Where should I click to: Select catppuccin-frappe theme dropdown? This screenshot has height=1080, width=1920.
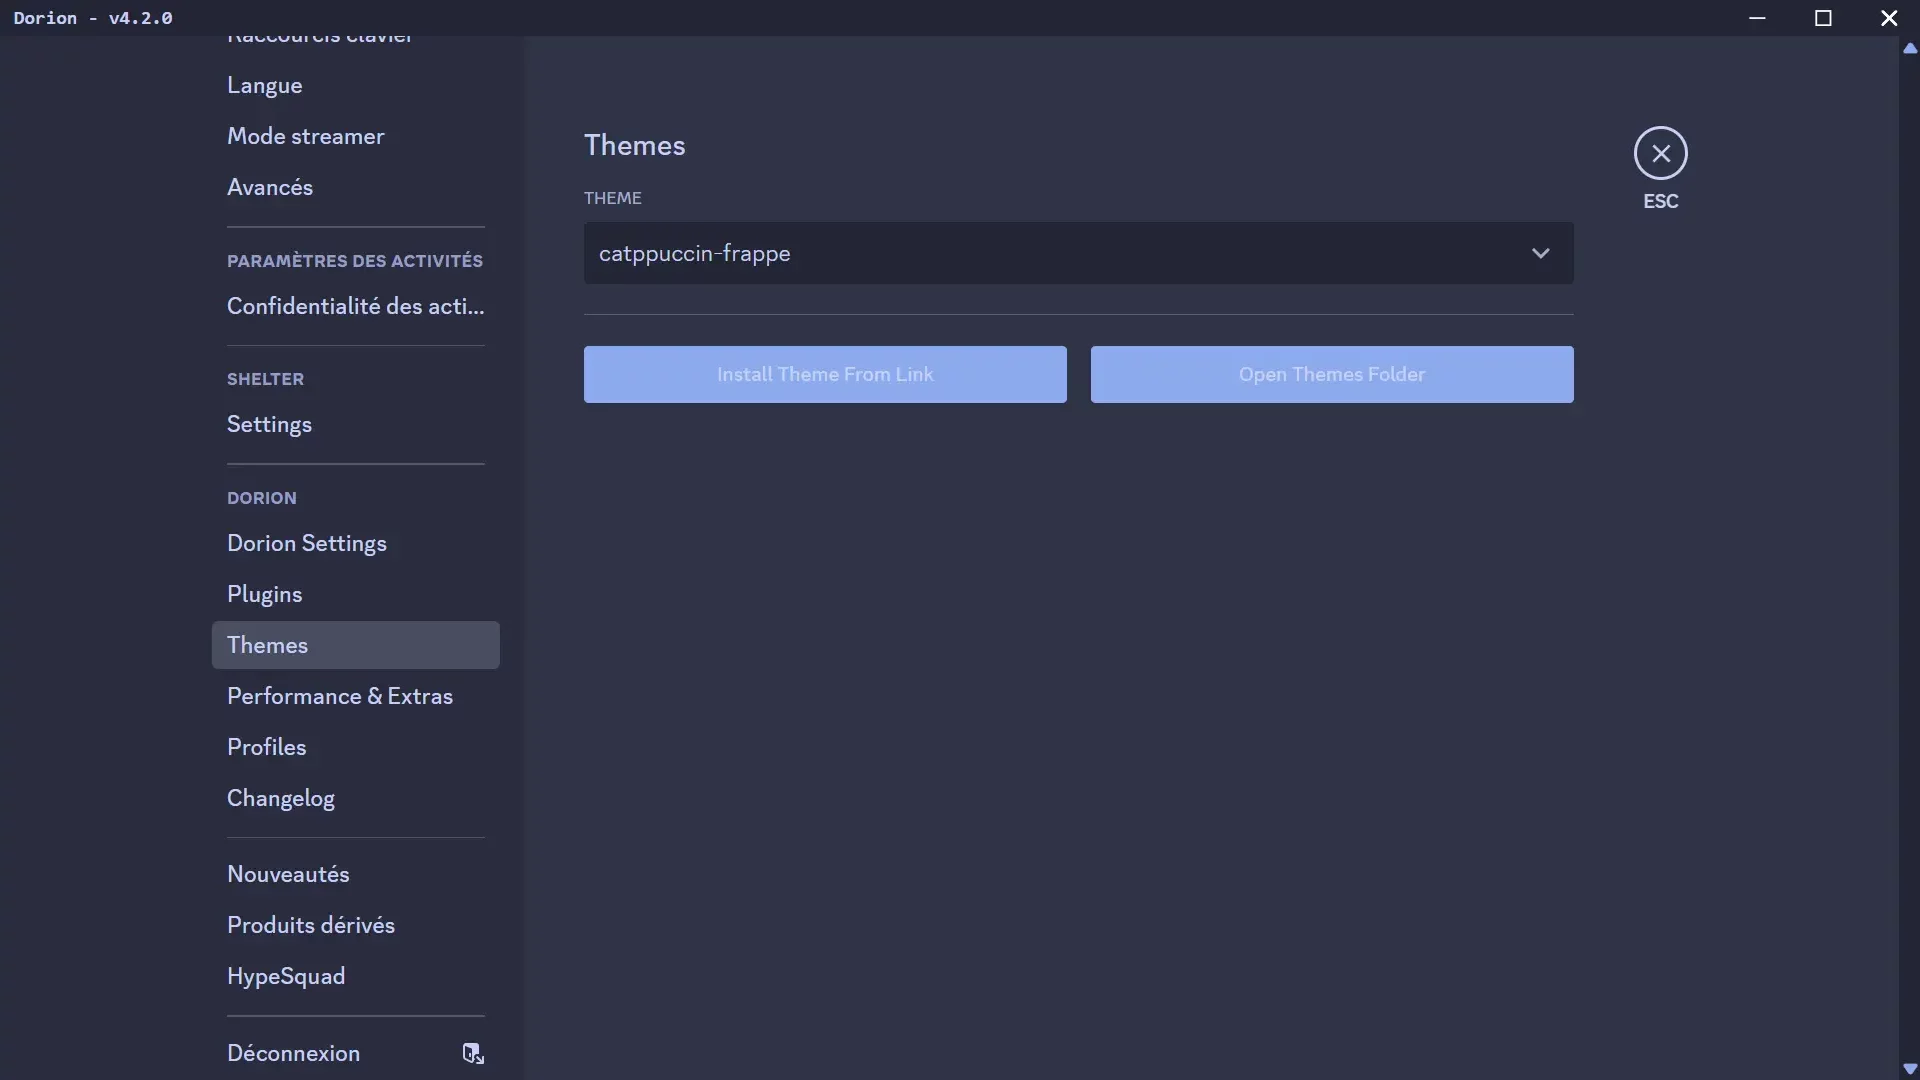point(1079,252)
